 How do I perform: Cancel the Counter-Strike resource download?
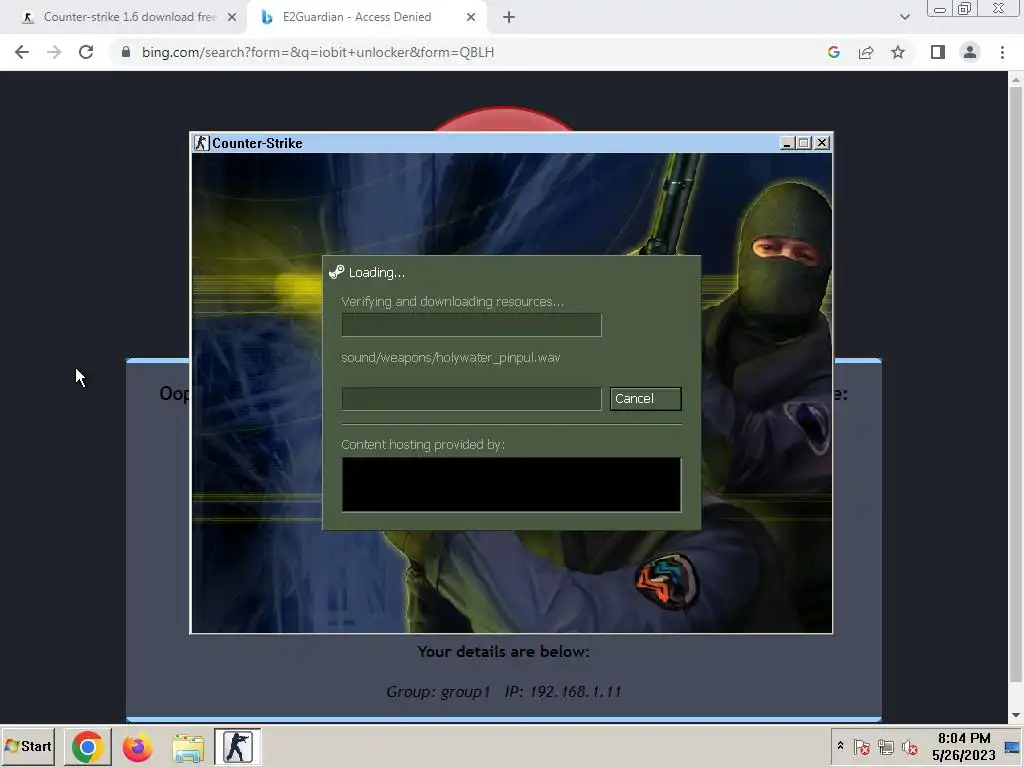[645, 398]
